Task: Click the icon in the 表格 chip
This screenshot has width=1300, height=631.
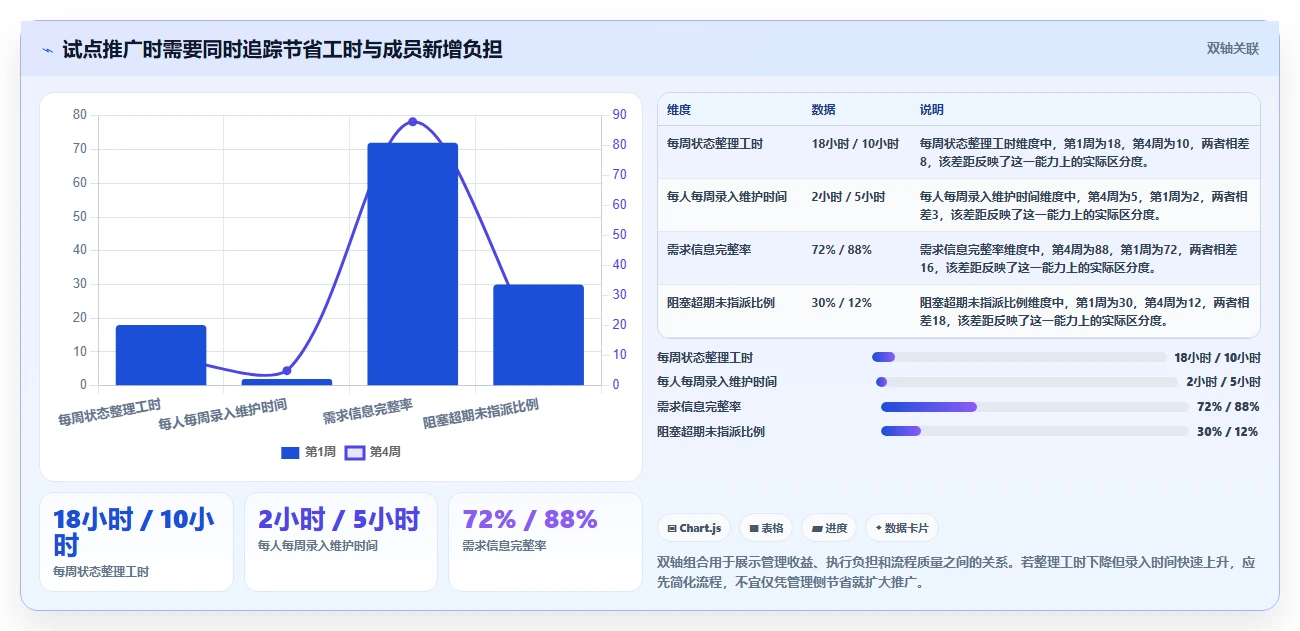Action: (754, 528)
